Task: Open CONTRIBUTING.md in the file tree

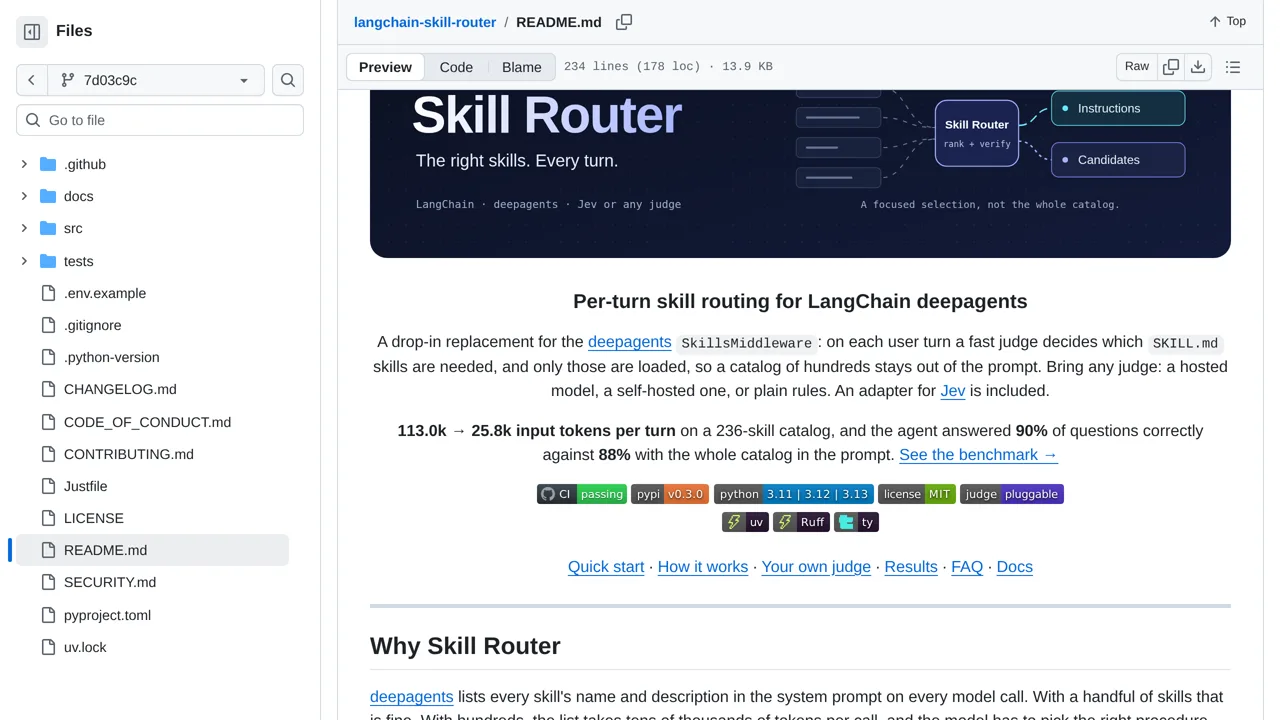Action: (x=129, y=454)
